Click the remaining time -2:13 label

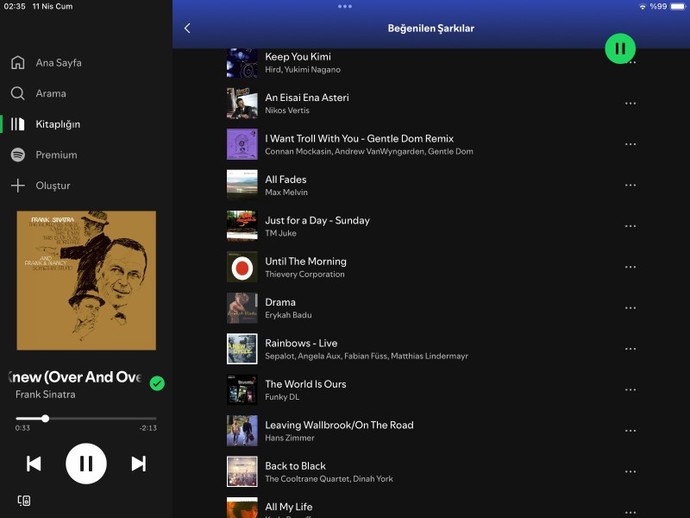pyautogui.click(x=148, y=428)
